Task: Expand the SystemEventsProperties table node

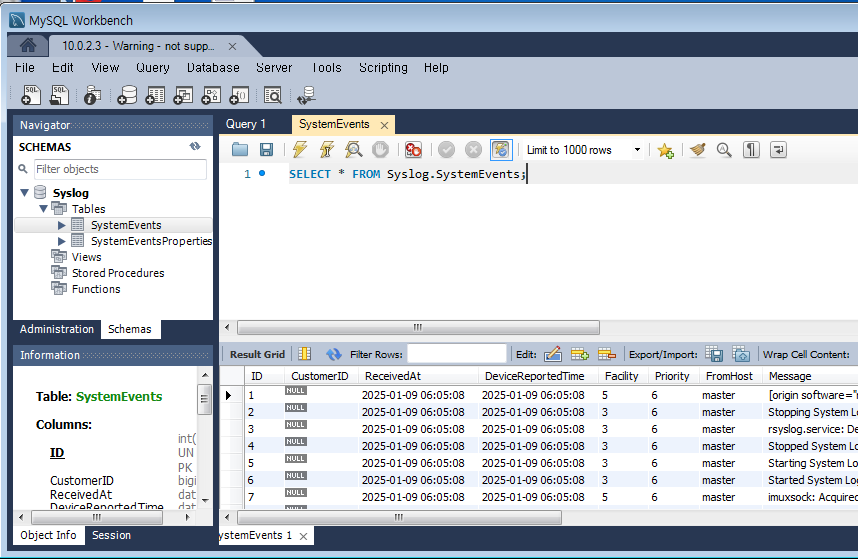Action: [x=61, y=241]
